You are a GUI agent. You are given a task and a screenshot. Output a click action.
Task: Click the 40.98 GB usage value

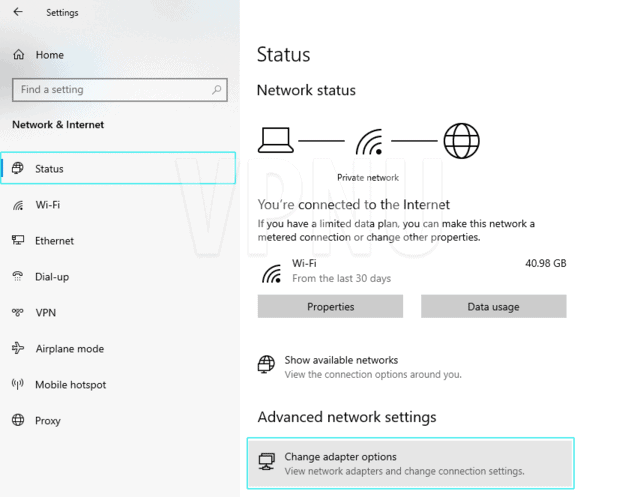(545, 263)
